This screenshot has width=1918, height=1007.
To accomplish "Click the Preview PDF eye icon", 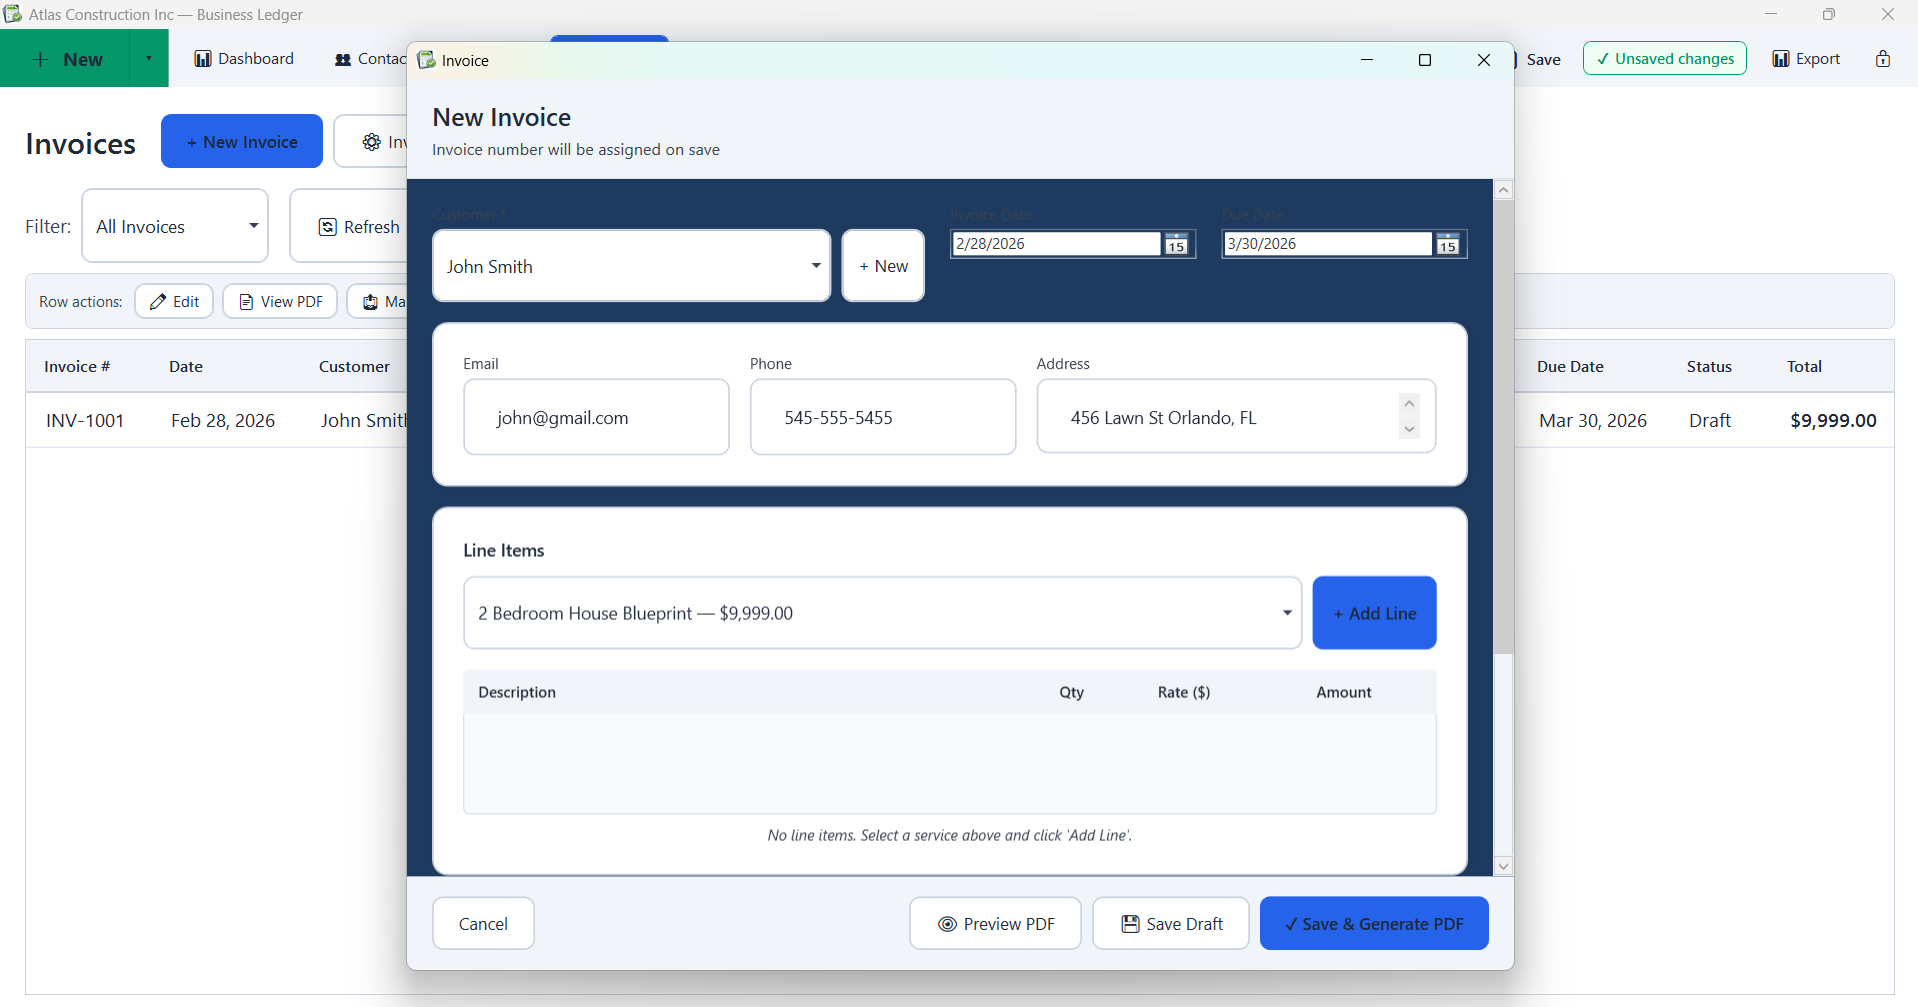I will (x=946, y=923).
